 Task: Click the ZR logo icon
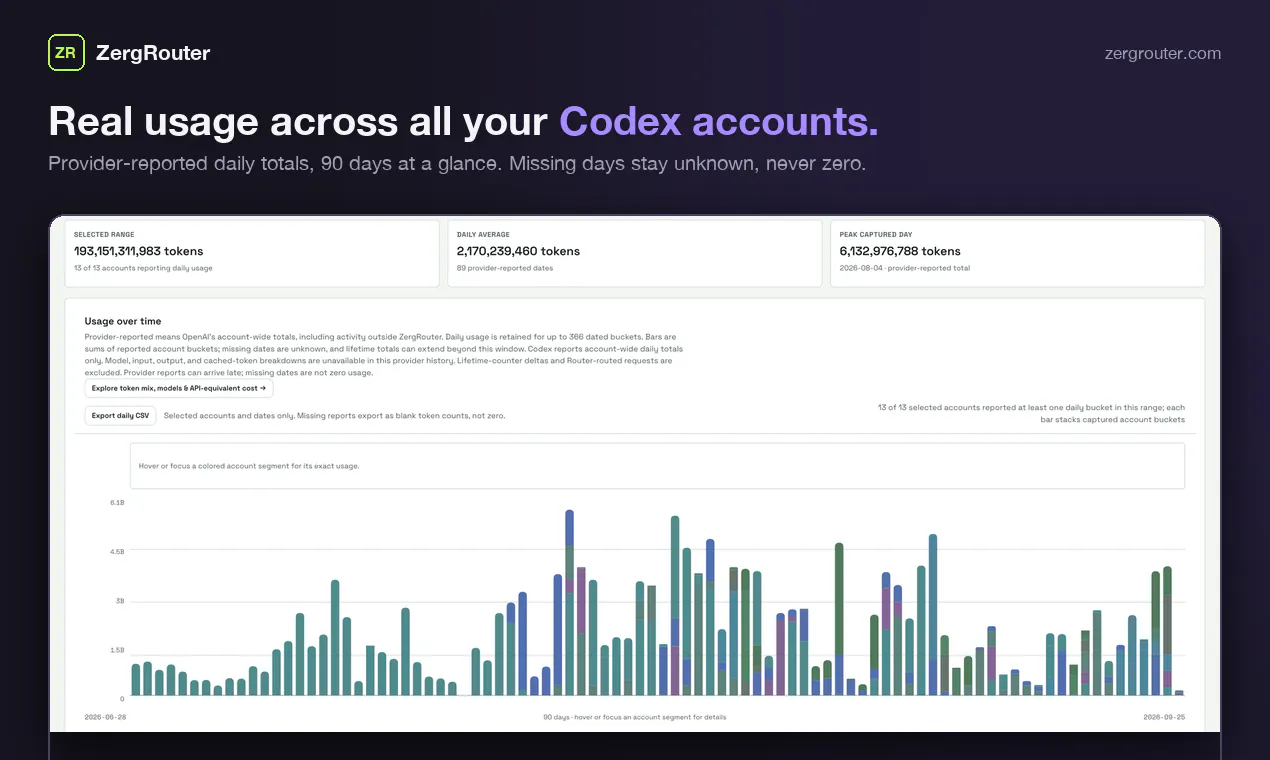tap(66, 53)
